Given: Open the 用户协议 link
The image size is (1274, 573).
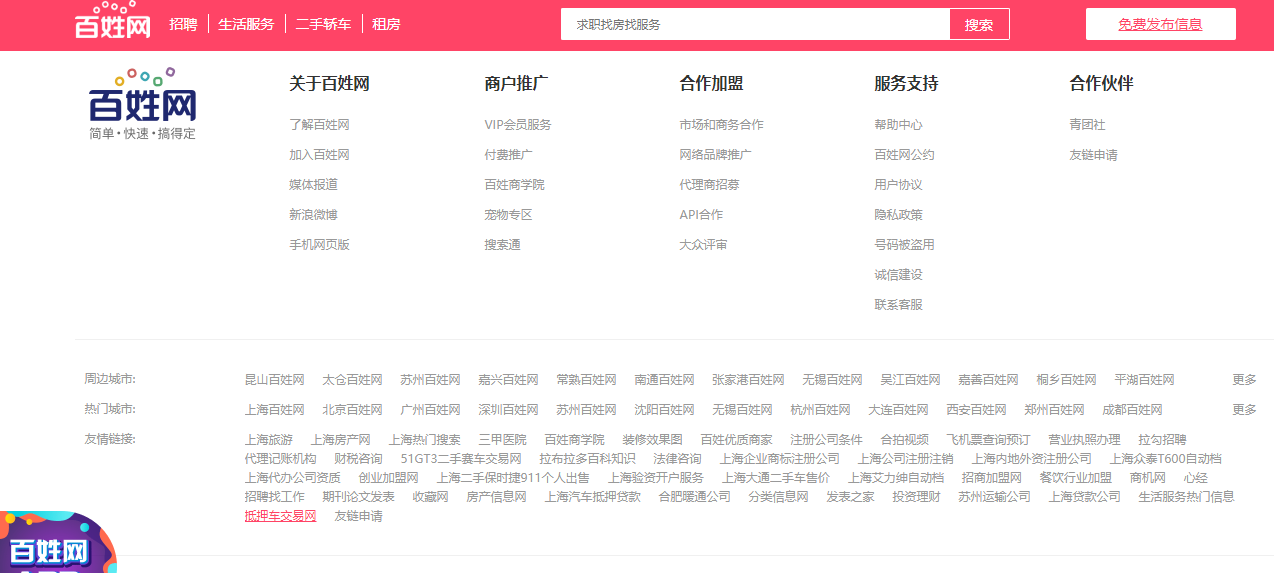Looking at the screenshot, I should pos(898,185).
